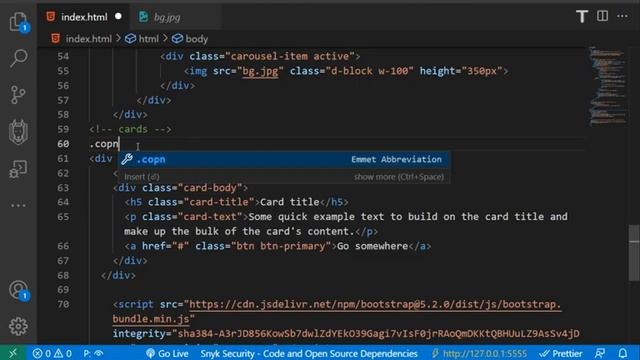
Task: Split the editor right
Action: [602, 16]
